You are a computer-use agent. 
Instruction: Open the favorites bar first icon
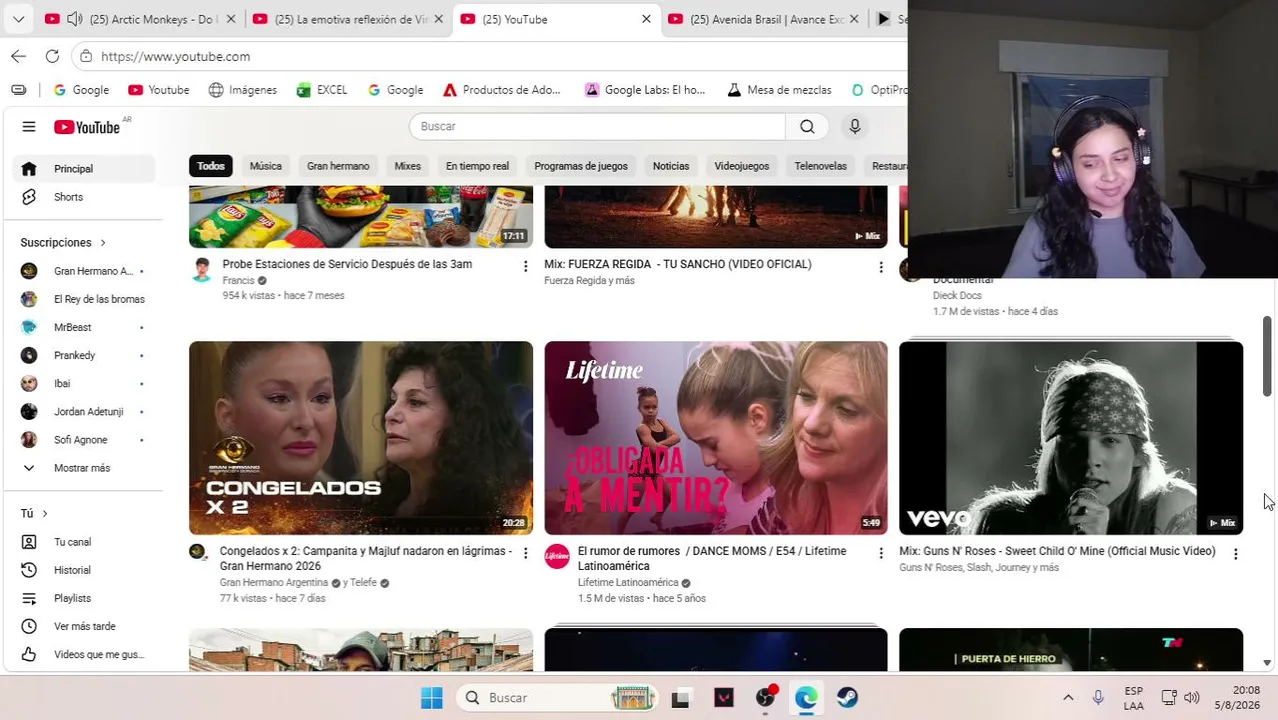(x=19, y=90)
